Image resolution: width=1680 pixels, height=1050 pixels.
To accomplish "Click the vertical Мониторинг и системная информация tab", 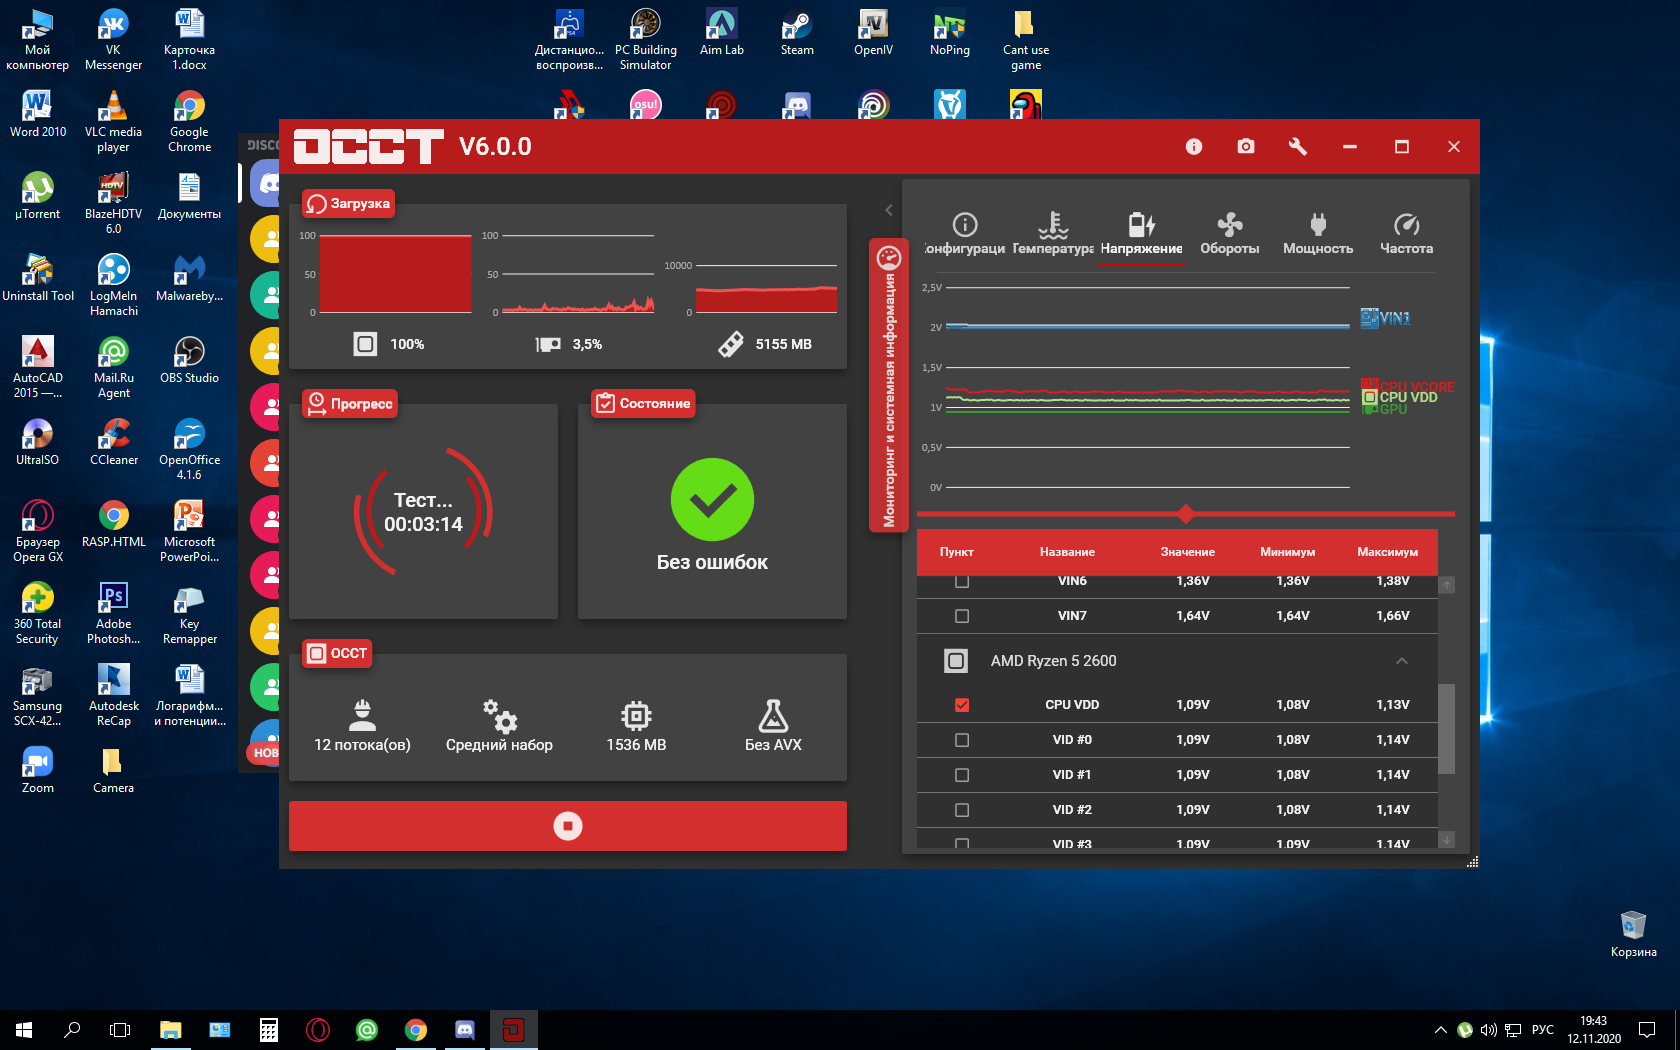I will [889, 385].
